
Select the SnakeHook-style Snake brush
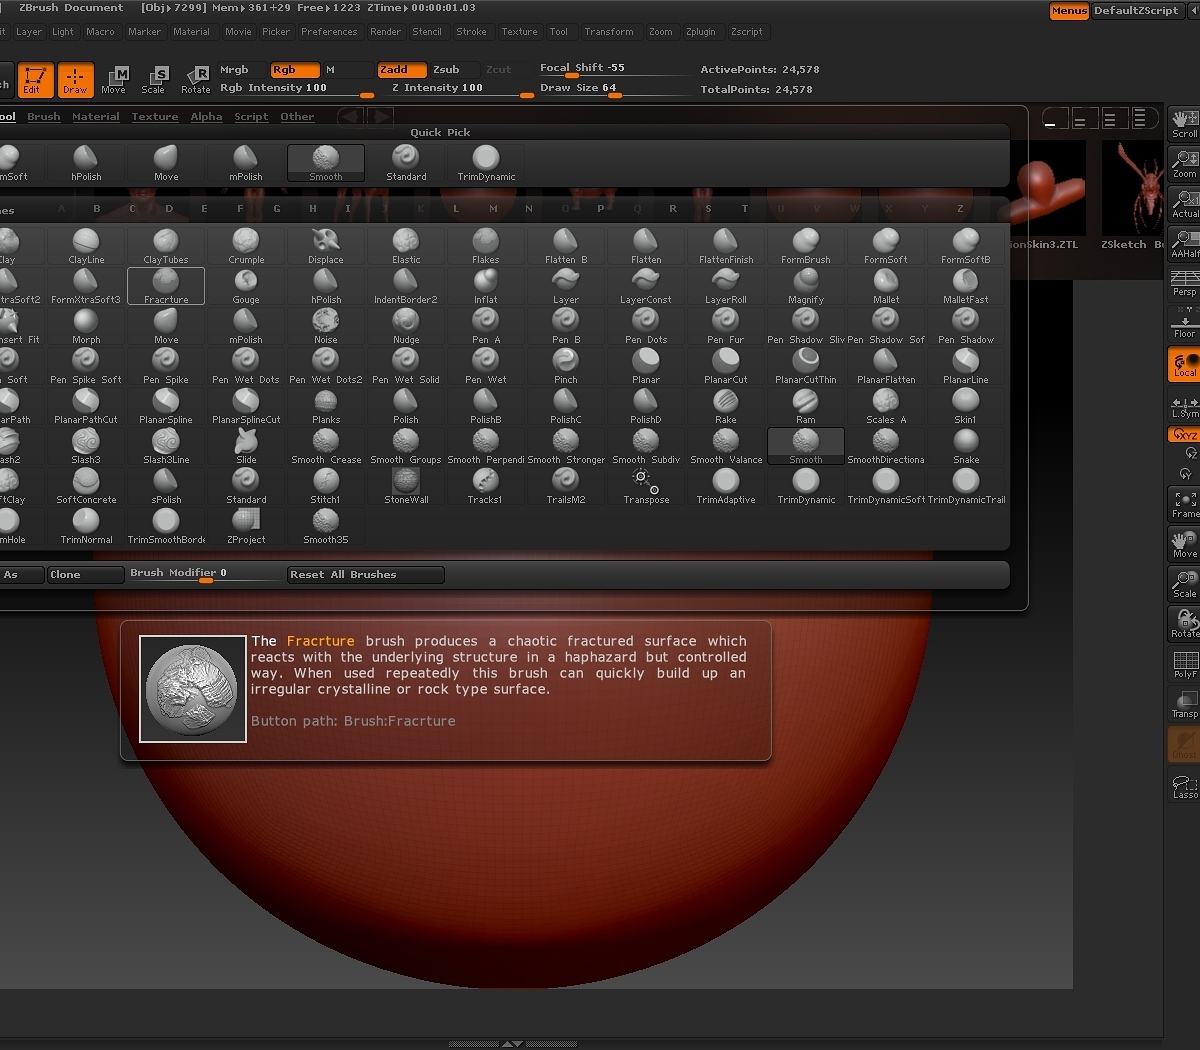pyautogui.click(x=966, y=446)
